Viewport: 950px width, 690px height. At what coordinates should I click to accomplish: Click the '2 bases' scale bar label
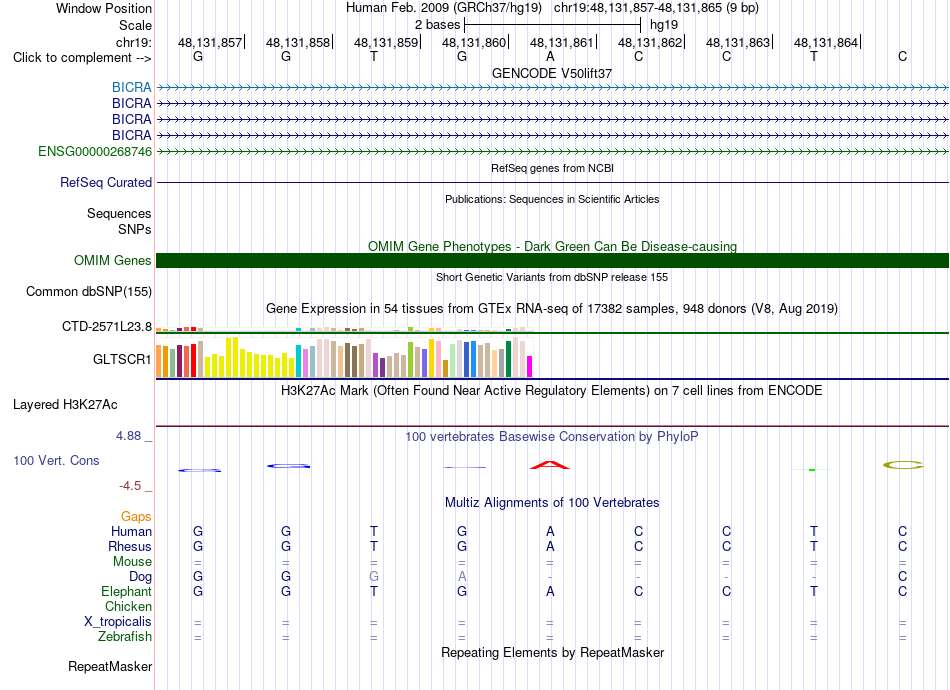(437, 25)
